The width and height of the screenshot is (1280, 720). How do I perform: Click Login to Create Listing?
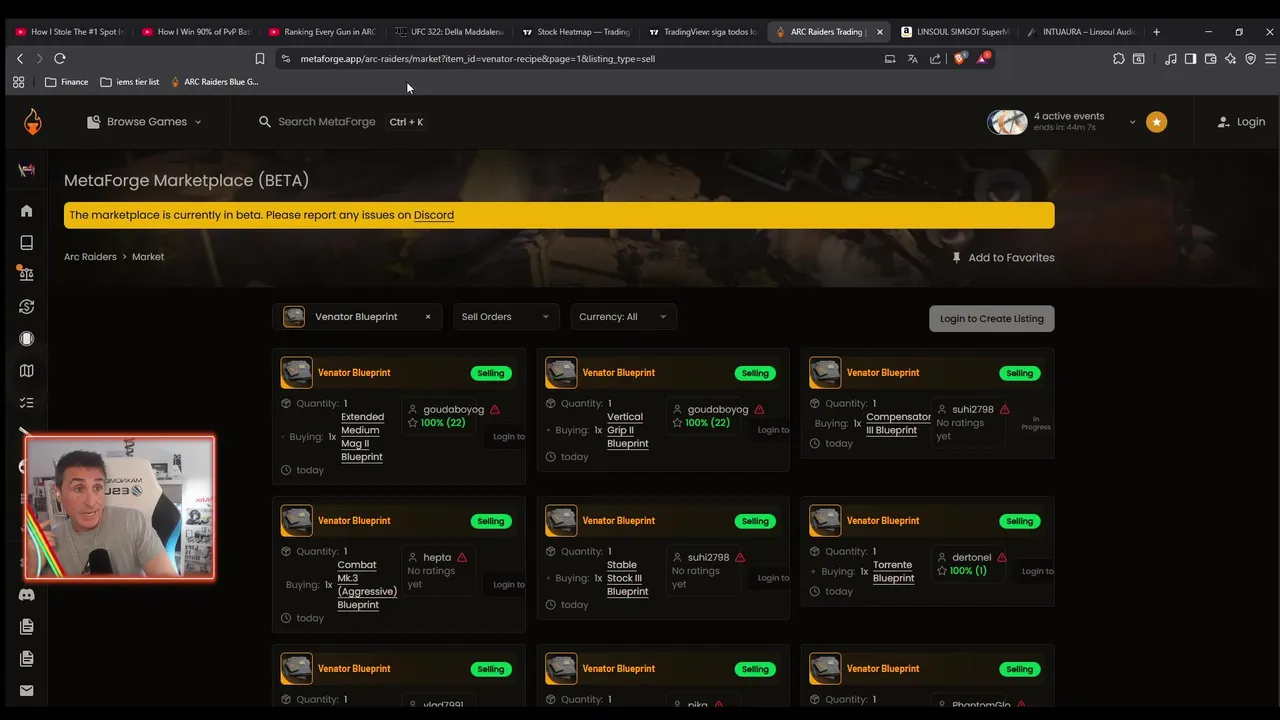(992, 319)
